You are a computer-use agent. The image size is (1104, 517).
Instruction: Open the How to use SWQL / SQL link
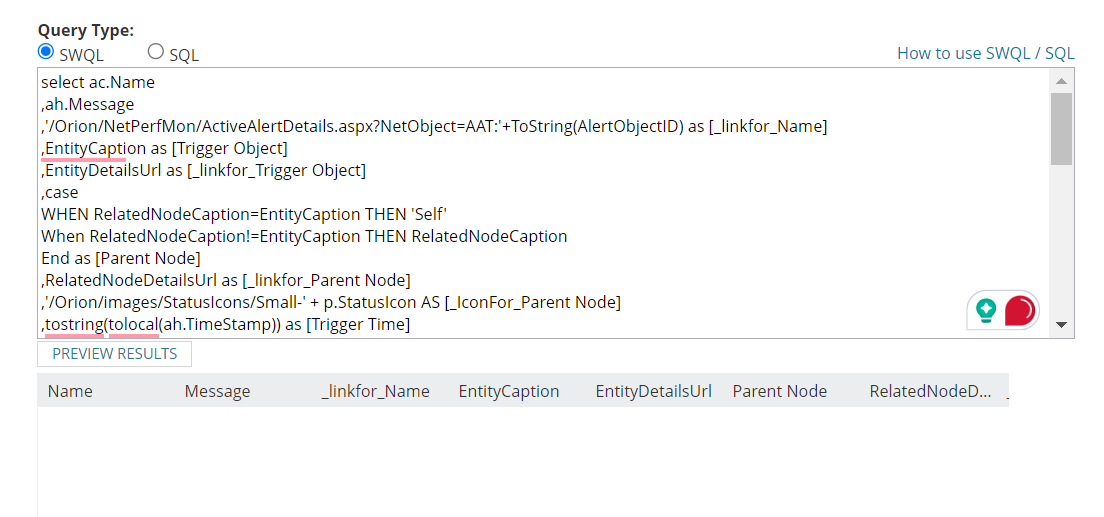[985, 54]
